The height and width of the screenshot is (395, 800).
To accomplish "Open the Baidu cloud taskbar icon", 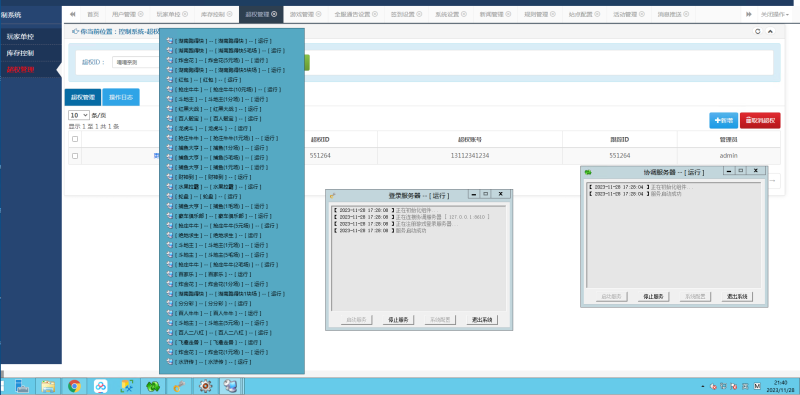I will [x=101, y=386].
